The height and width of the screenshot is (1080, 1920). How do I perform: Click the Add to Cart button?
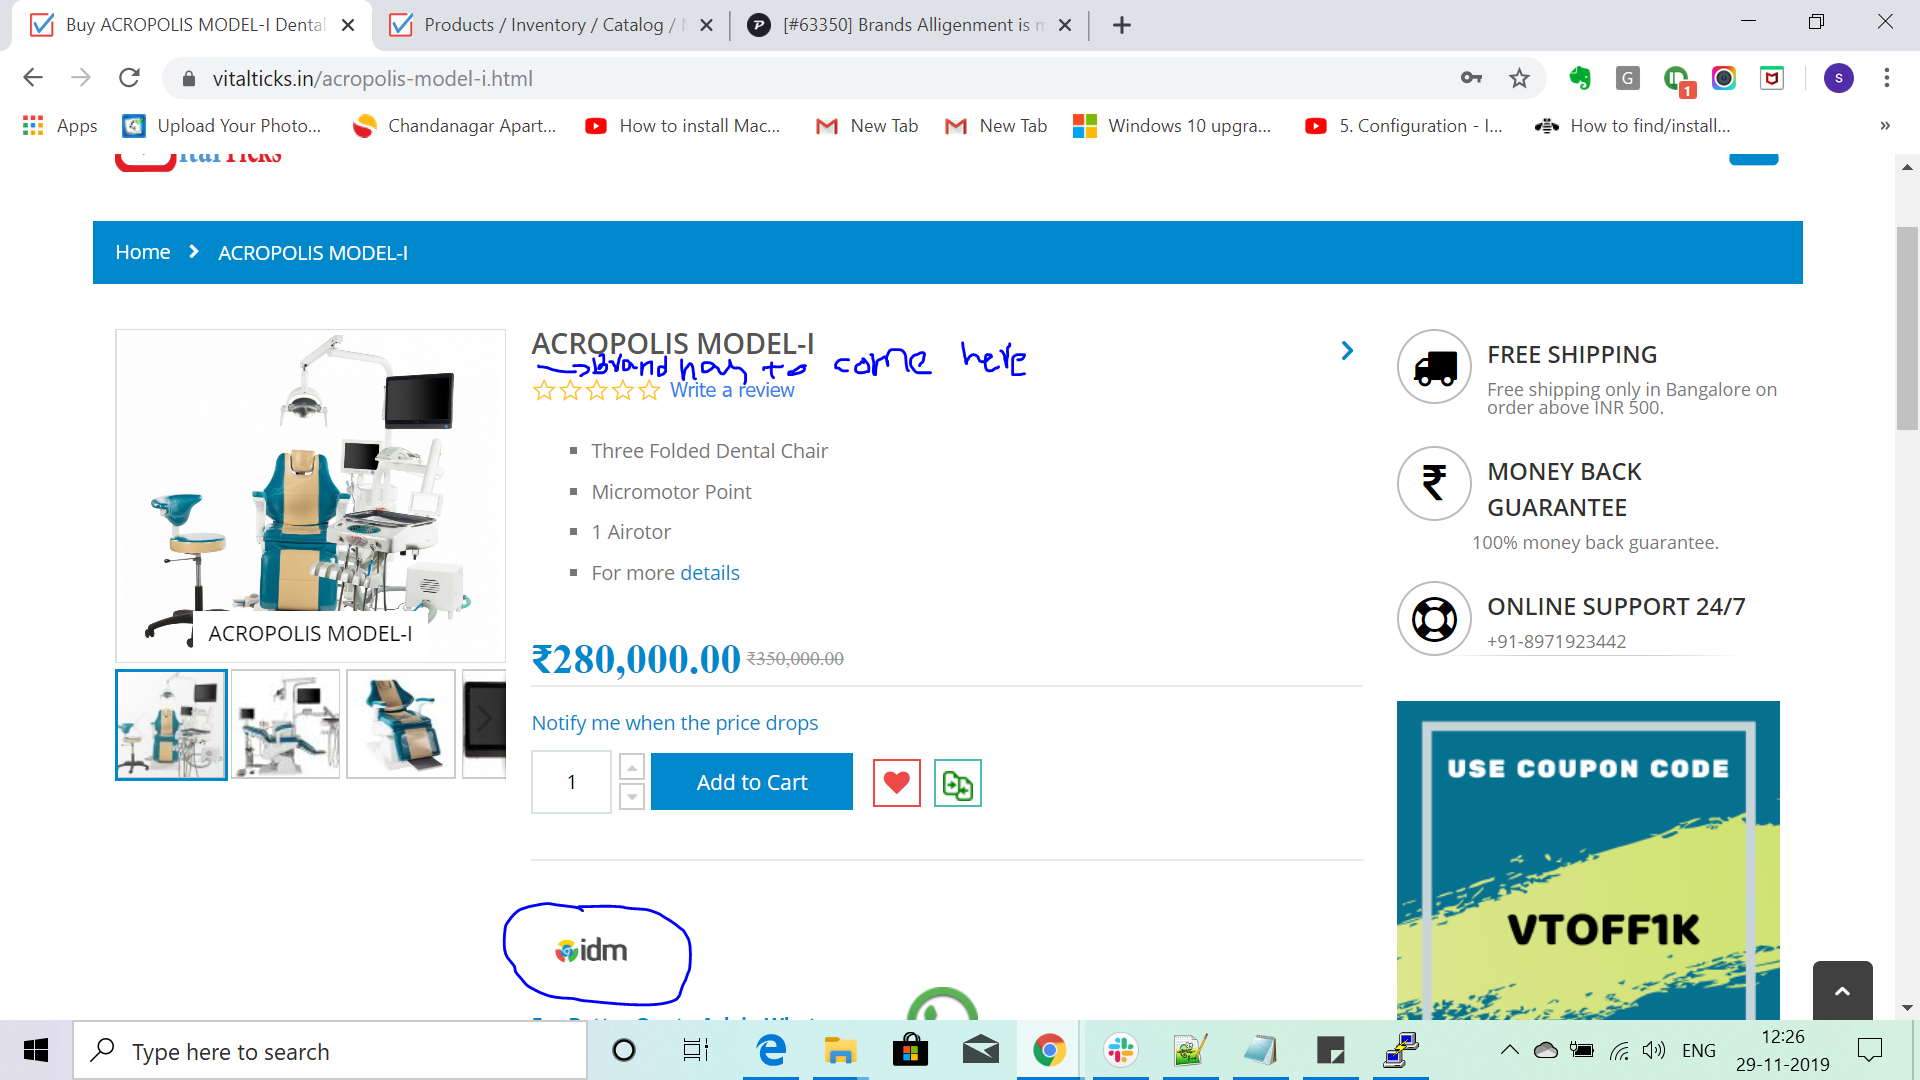coord(751,782)
